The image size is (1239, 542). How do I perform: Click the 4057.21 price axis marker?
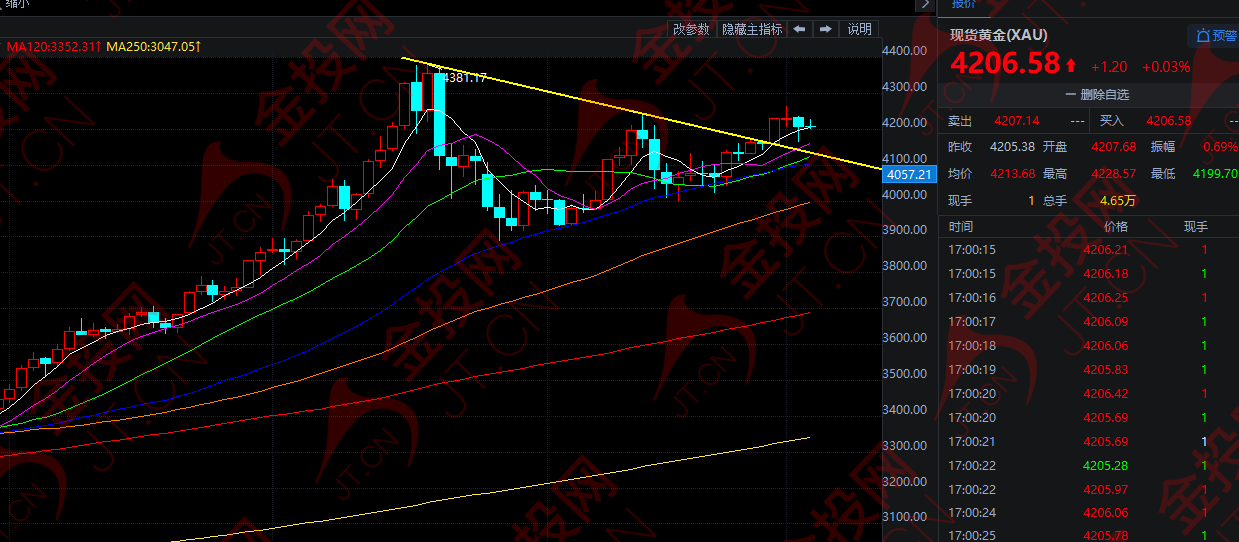point(908,174)
